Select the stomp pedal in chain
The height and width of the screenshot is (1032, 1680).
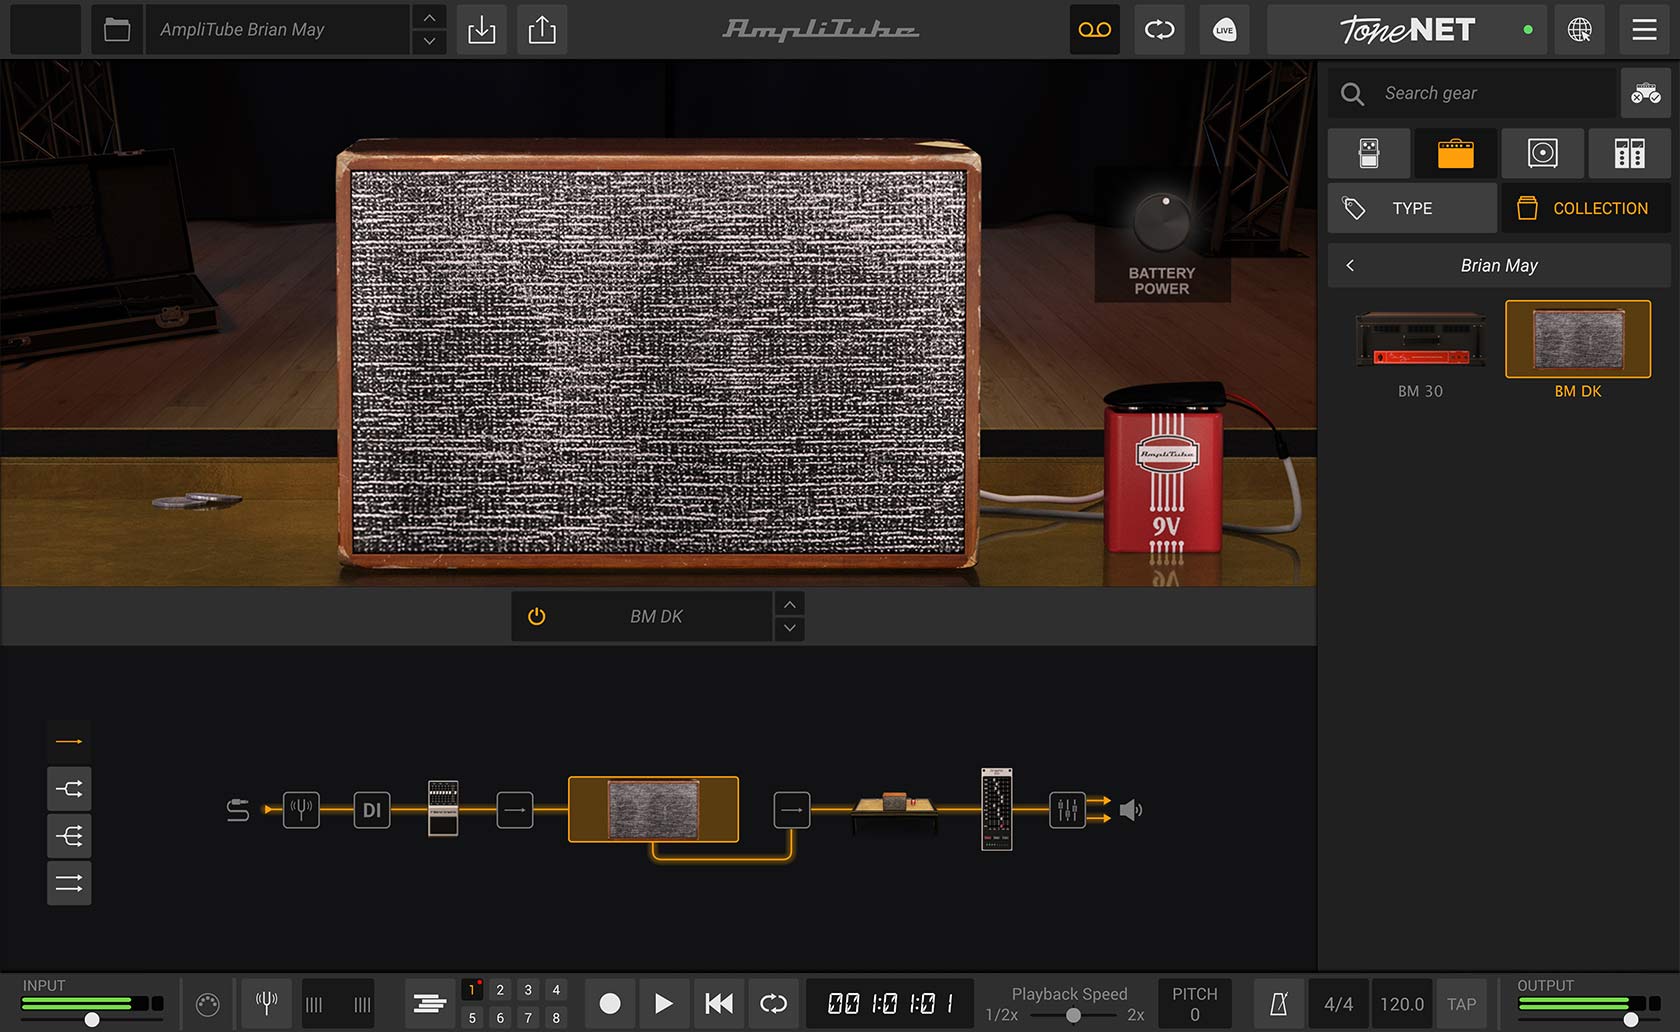point(443,808)
